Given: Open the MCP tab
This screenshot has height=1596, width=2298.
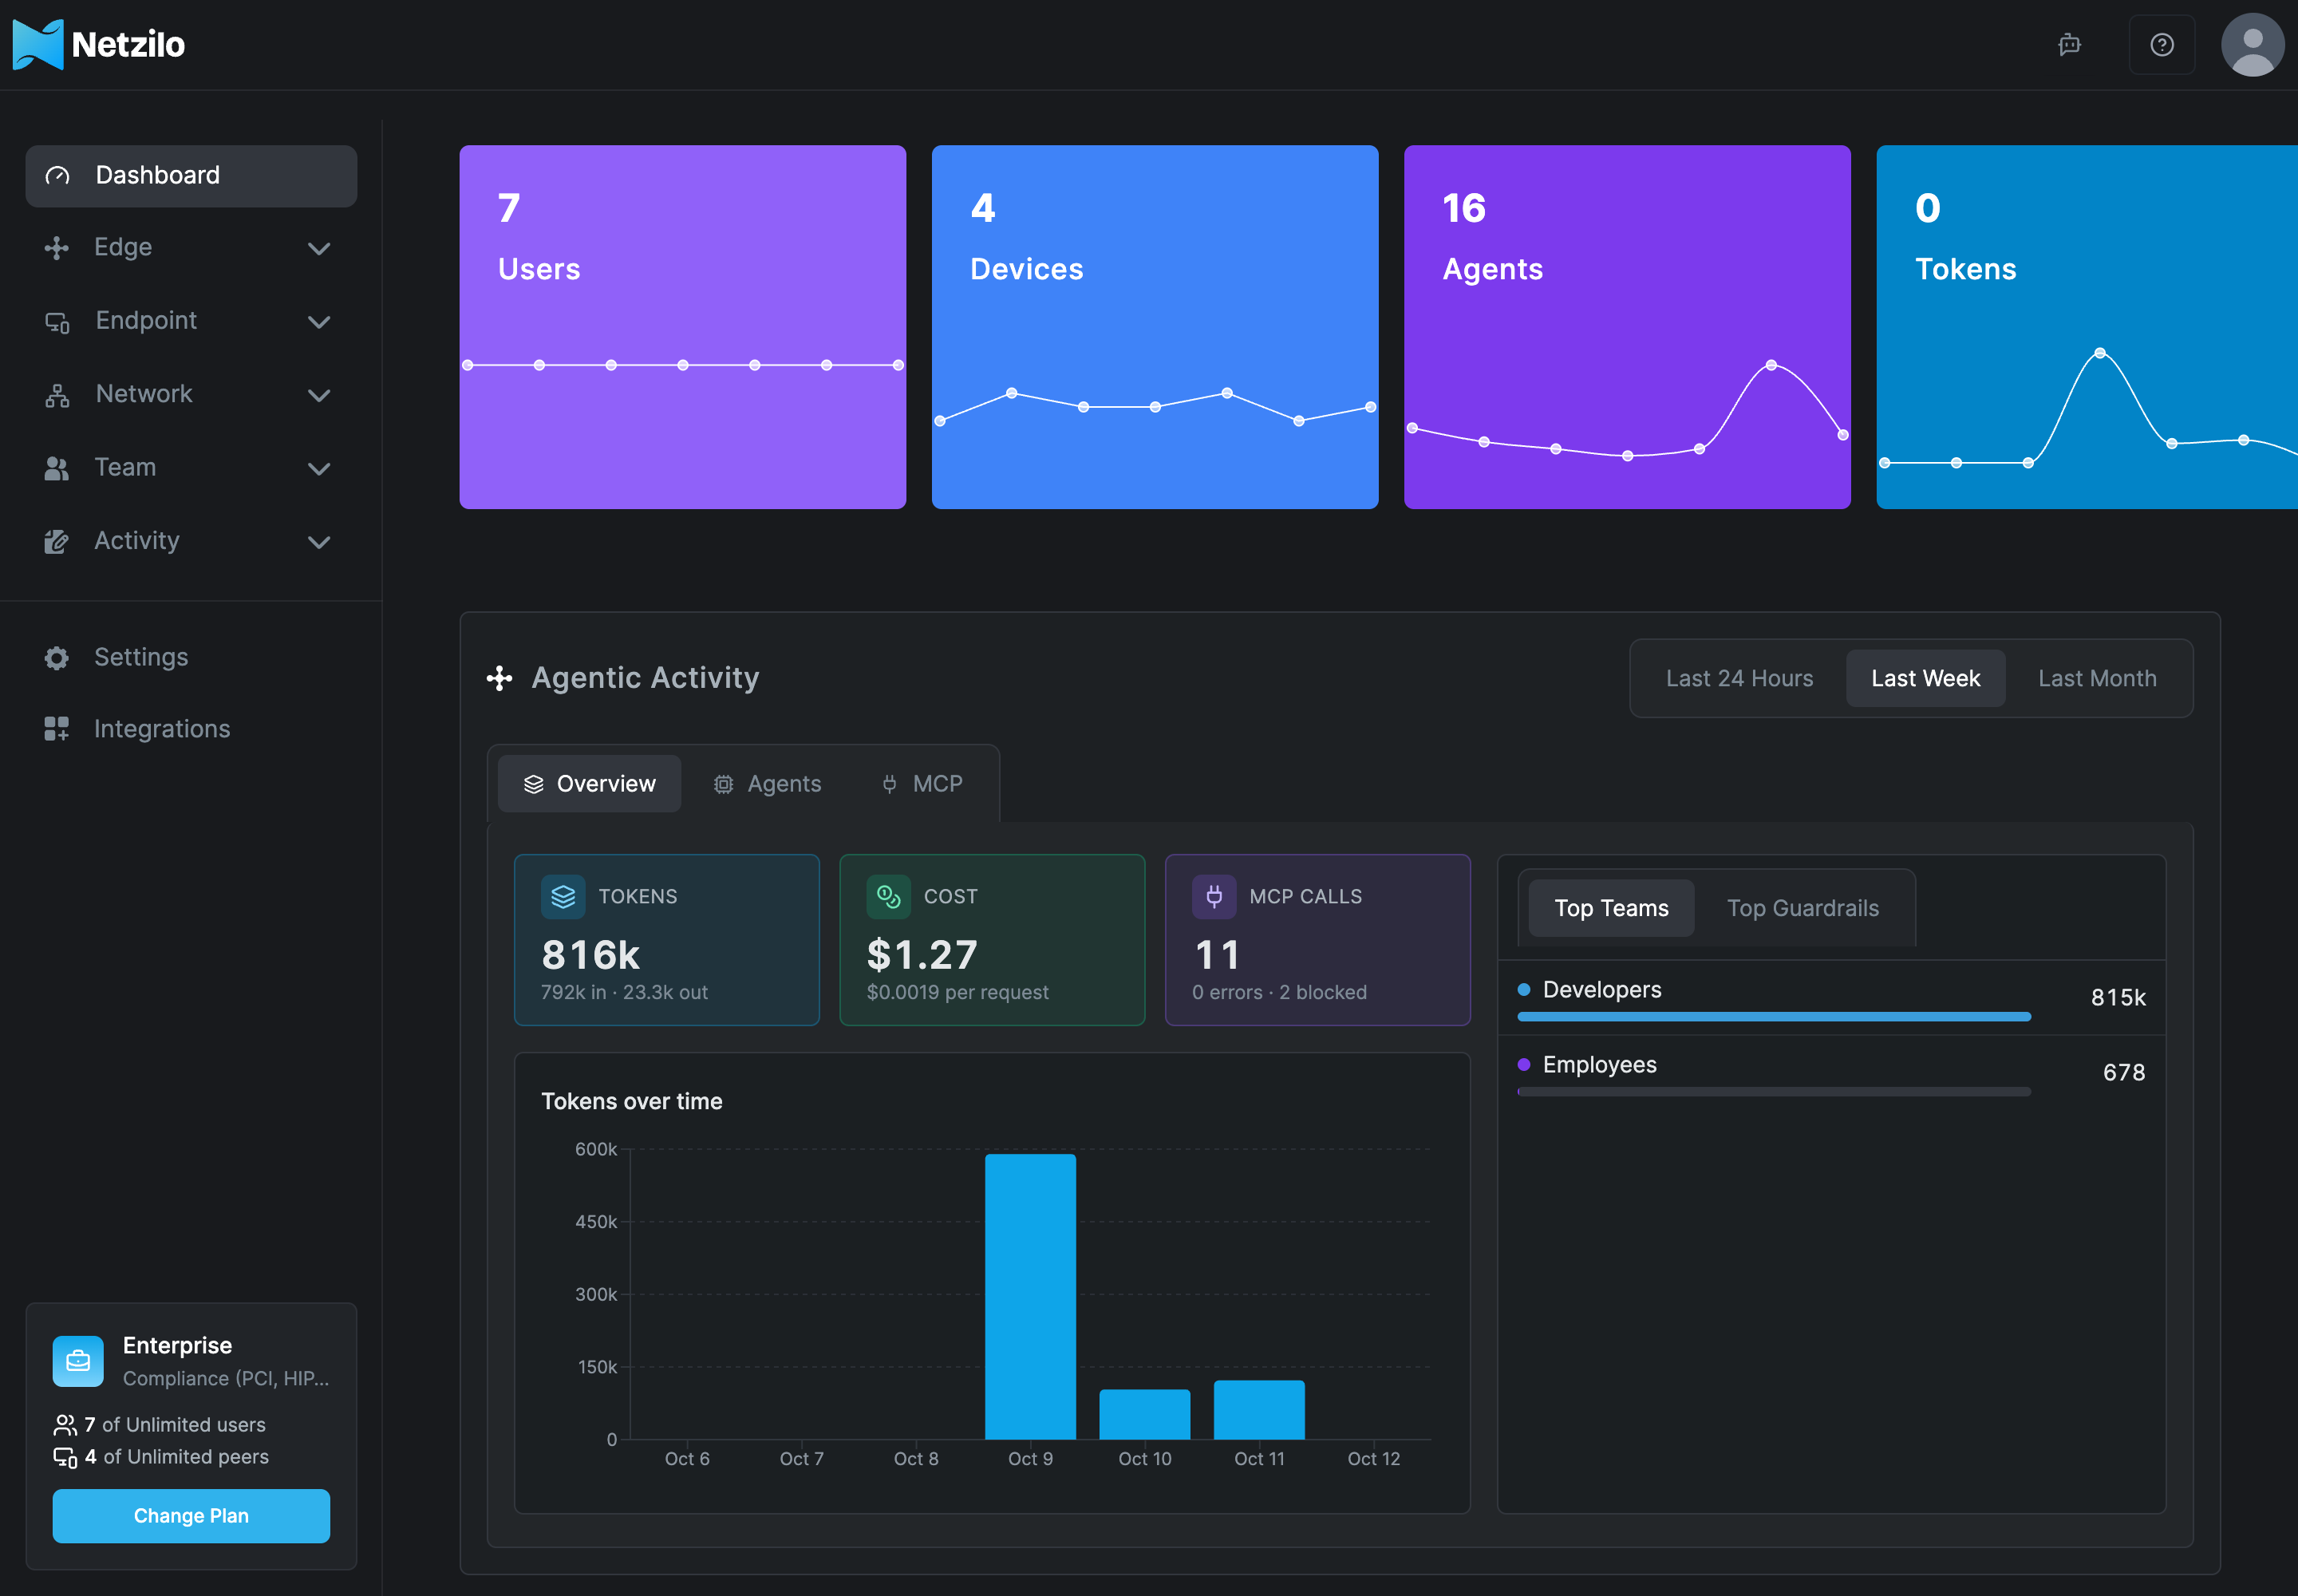Looking at the screenshot, I should tap(922, 784).
